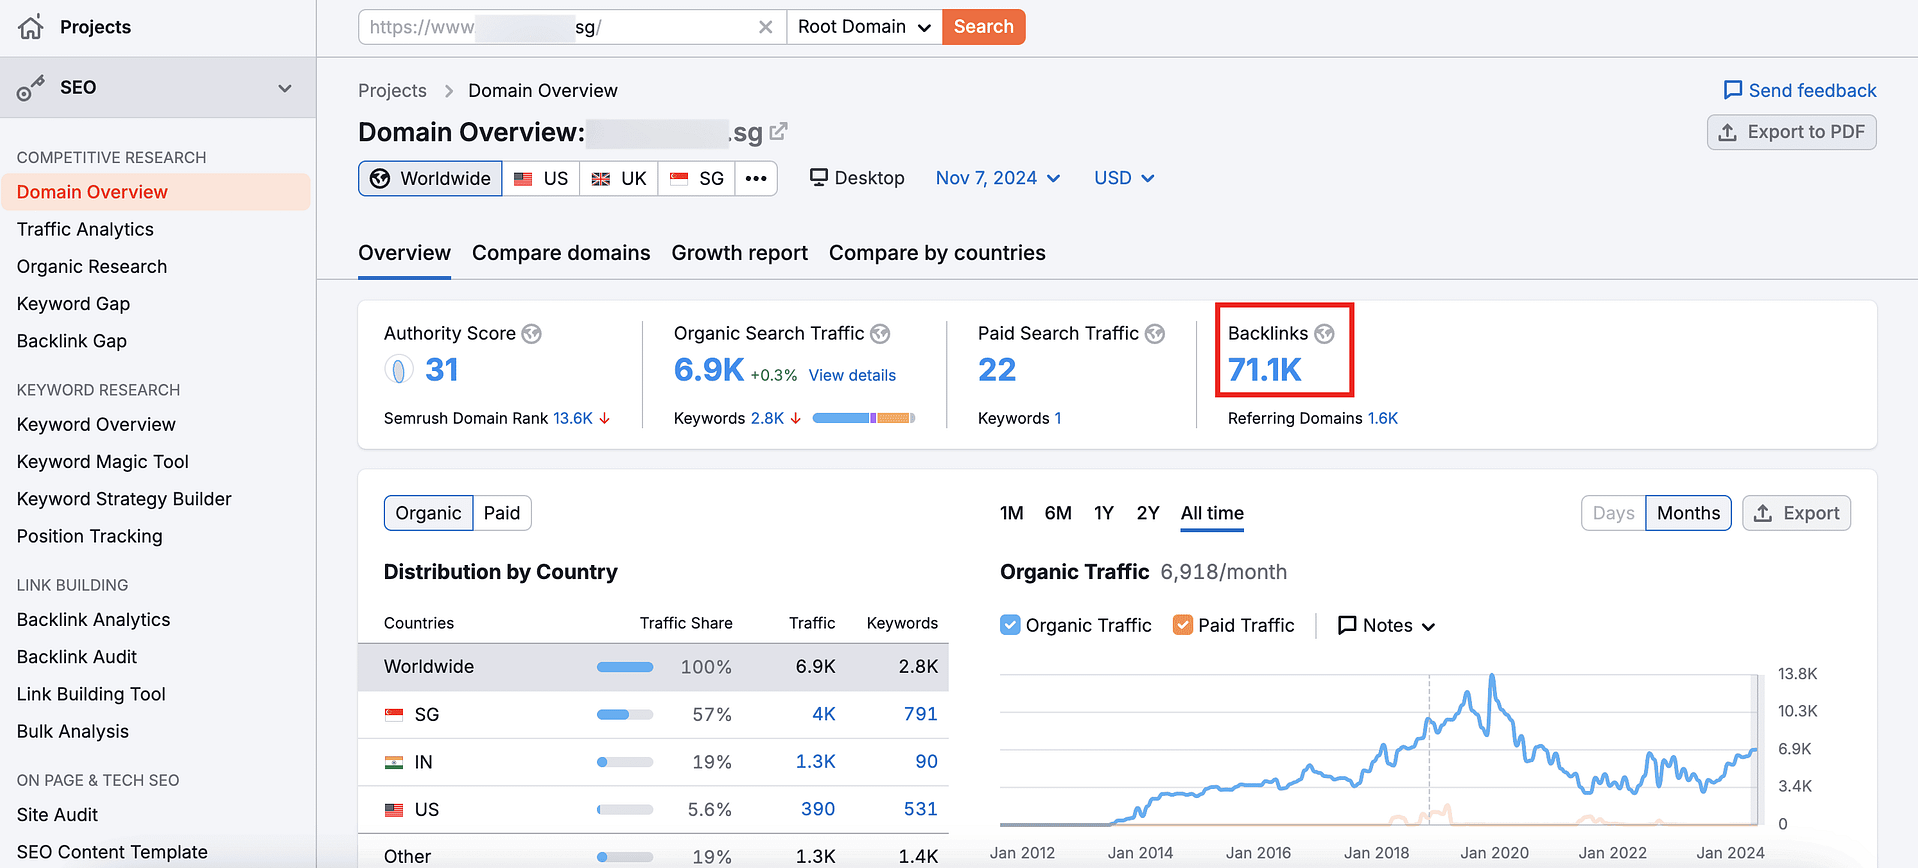Click the Keywords 2.8K red down arrow
Viewport: 1918px width, 868px height.
coord(796,418)
